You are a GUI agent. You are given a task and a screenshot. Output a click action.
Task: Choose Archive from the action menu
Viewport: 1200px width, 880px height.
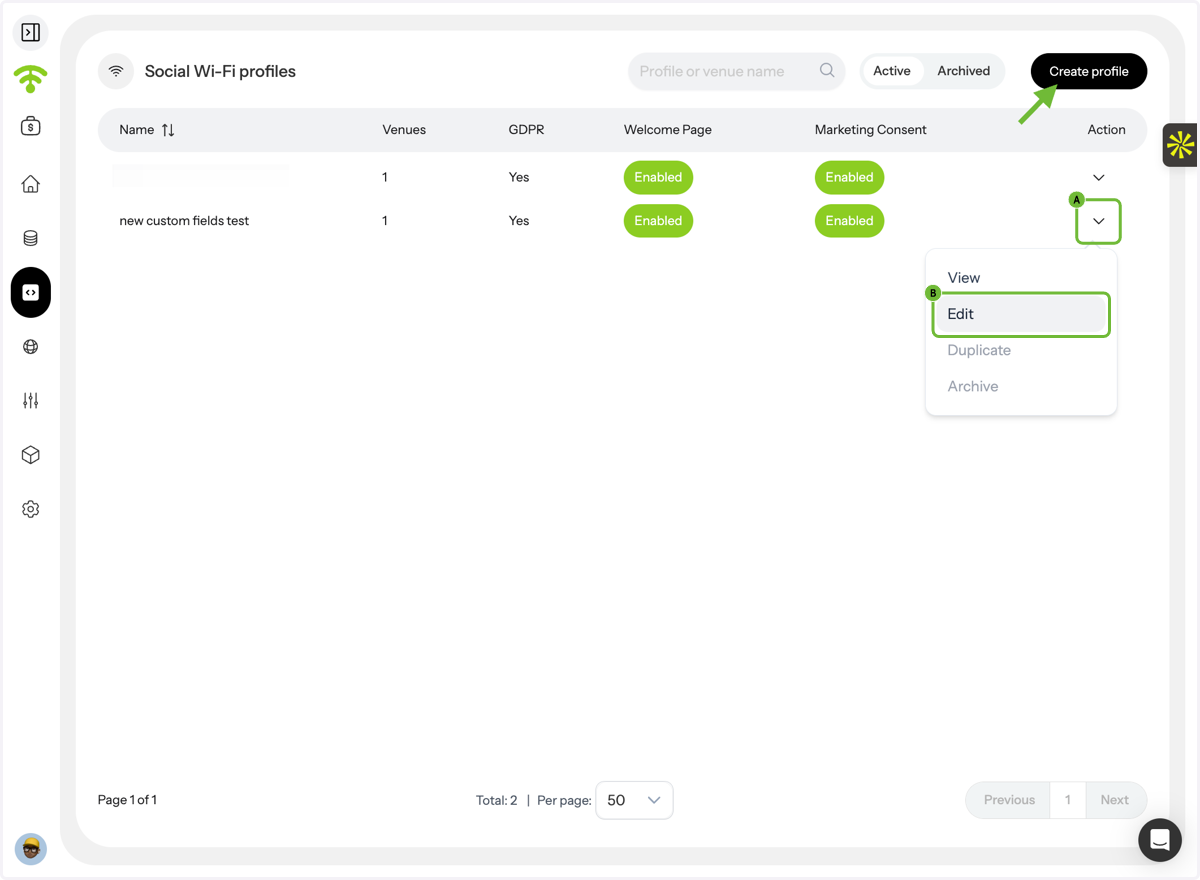pyautogui.click(x=1021, y=386)
